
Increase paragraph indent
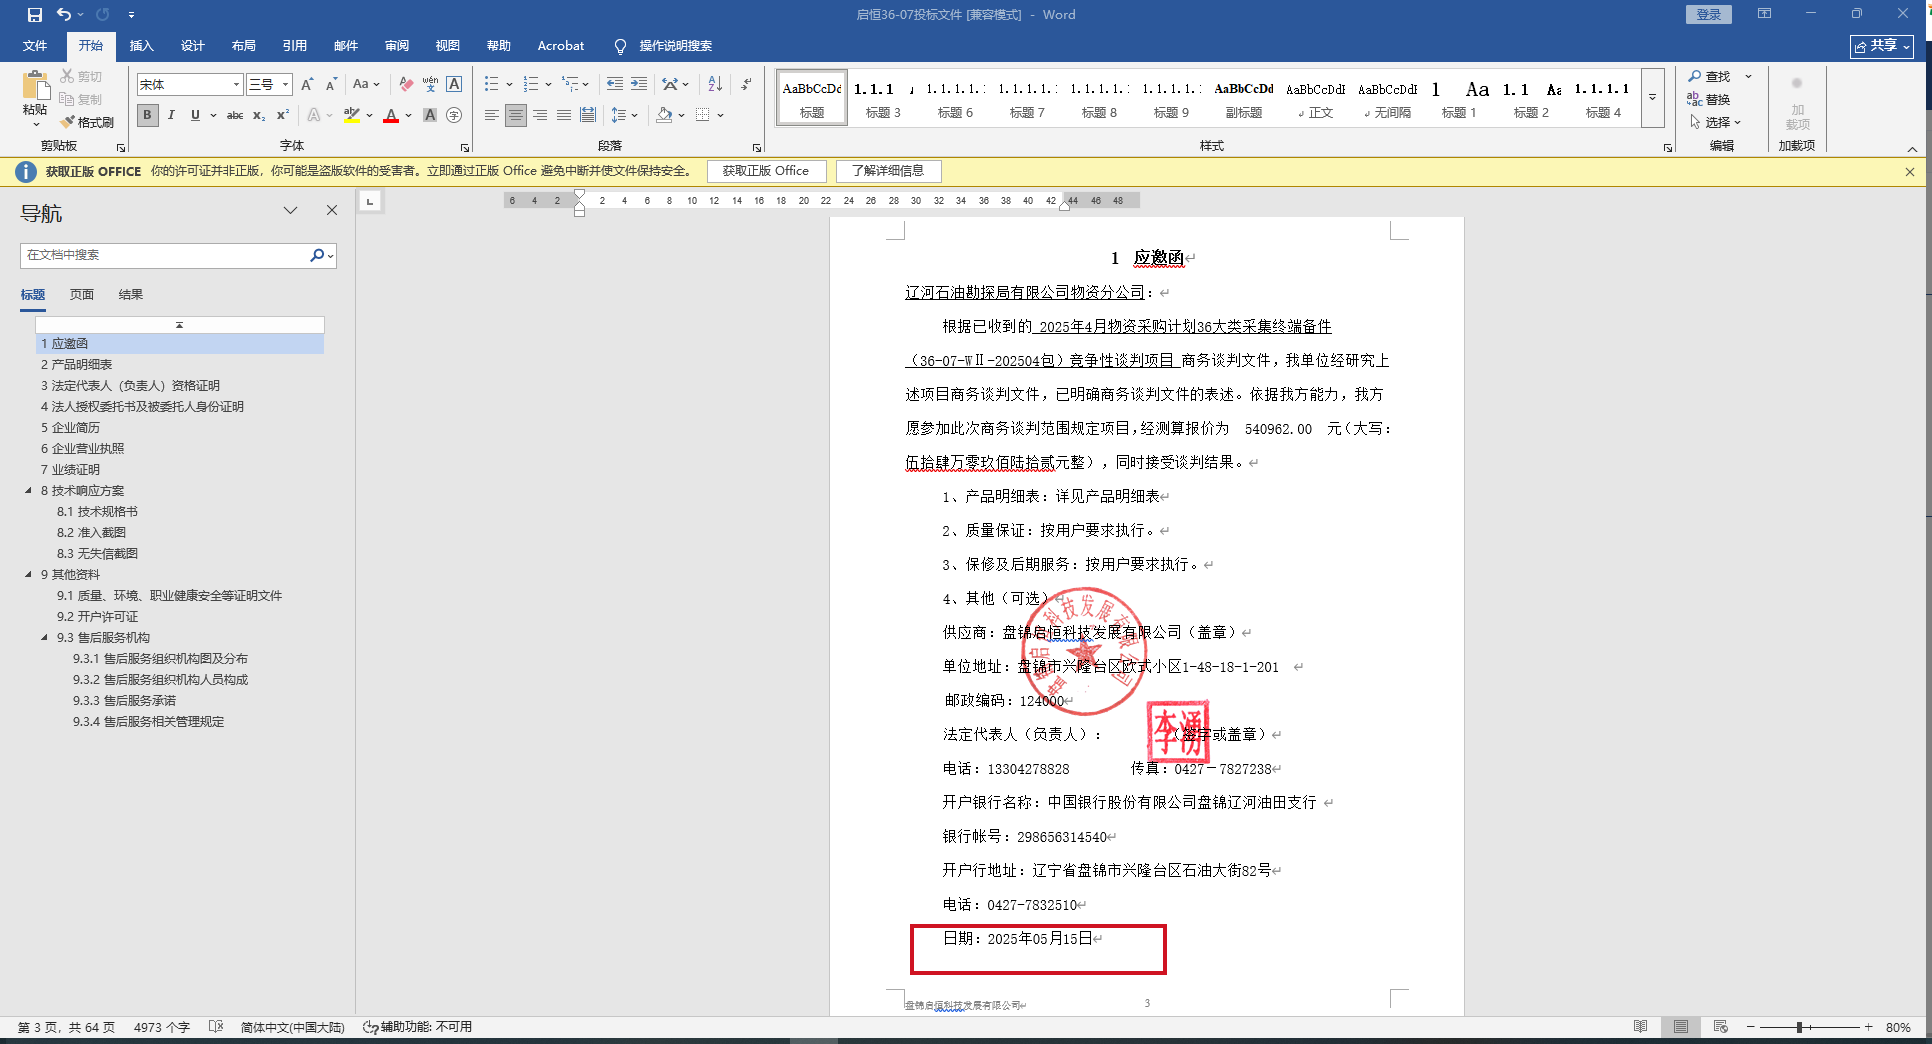[639, 85]
